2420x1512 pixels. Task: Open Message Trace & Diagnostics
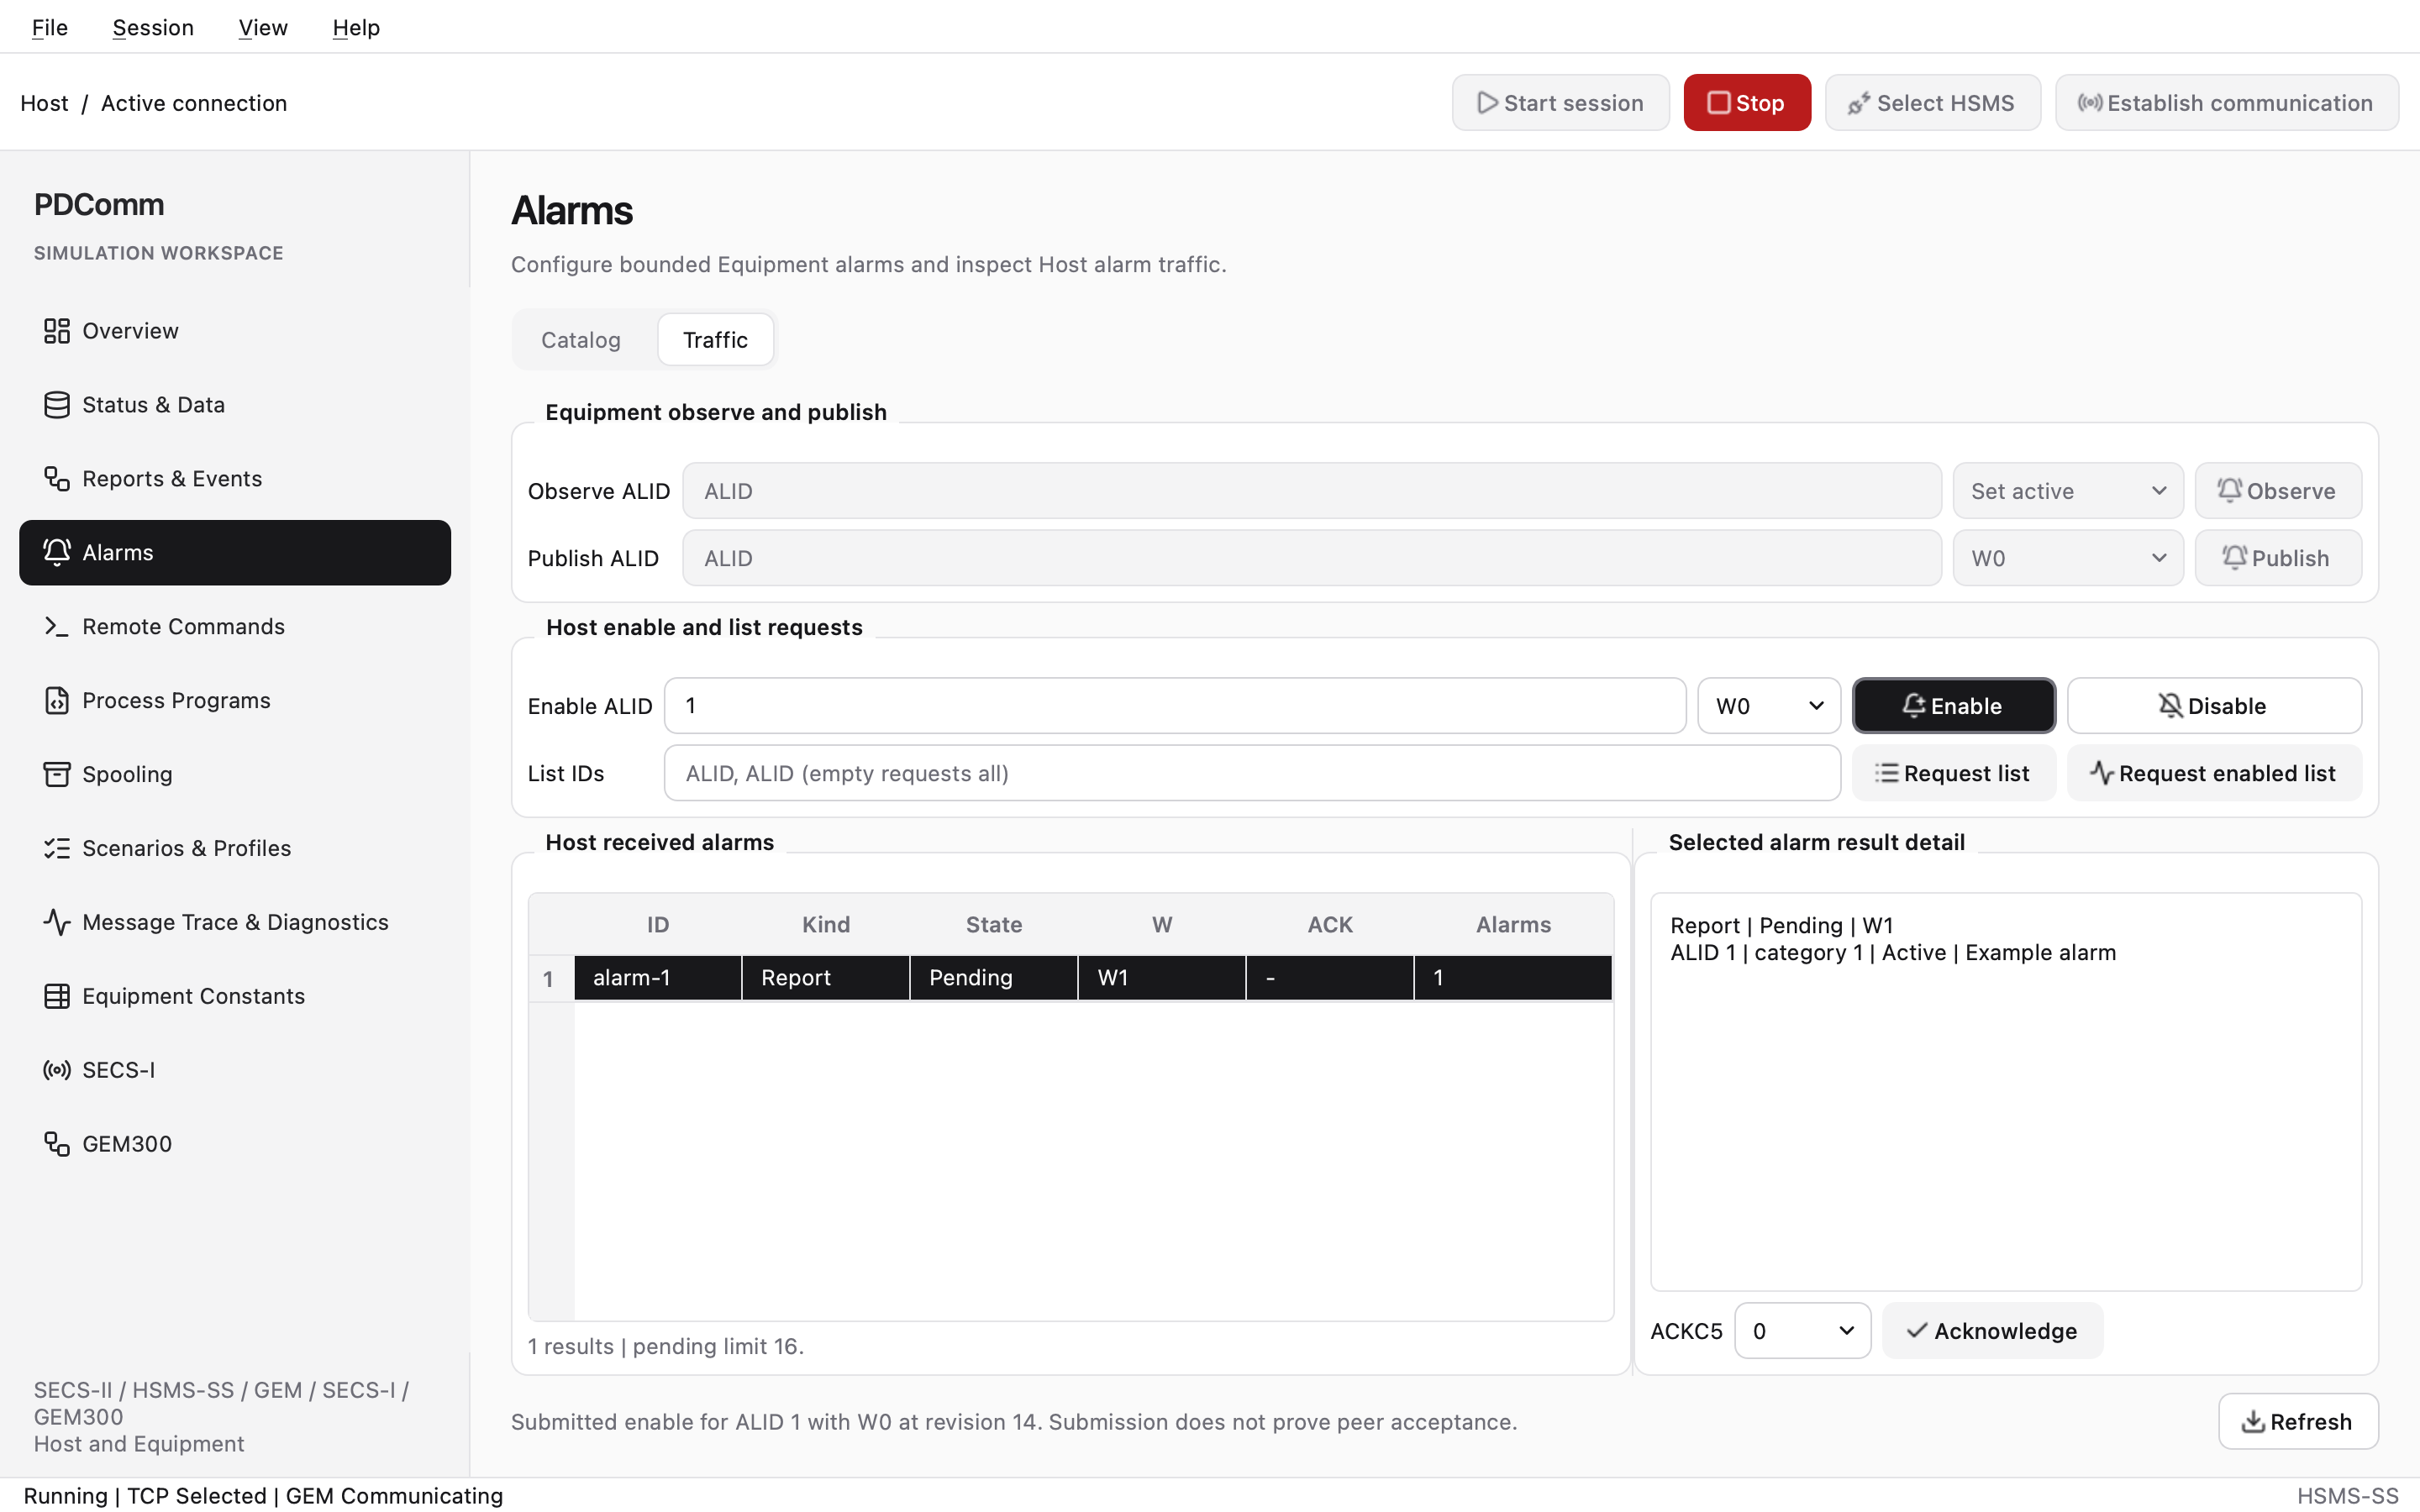pos(235,923)
